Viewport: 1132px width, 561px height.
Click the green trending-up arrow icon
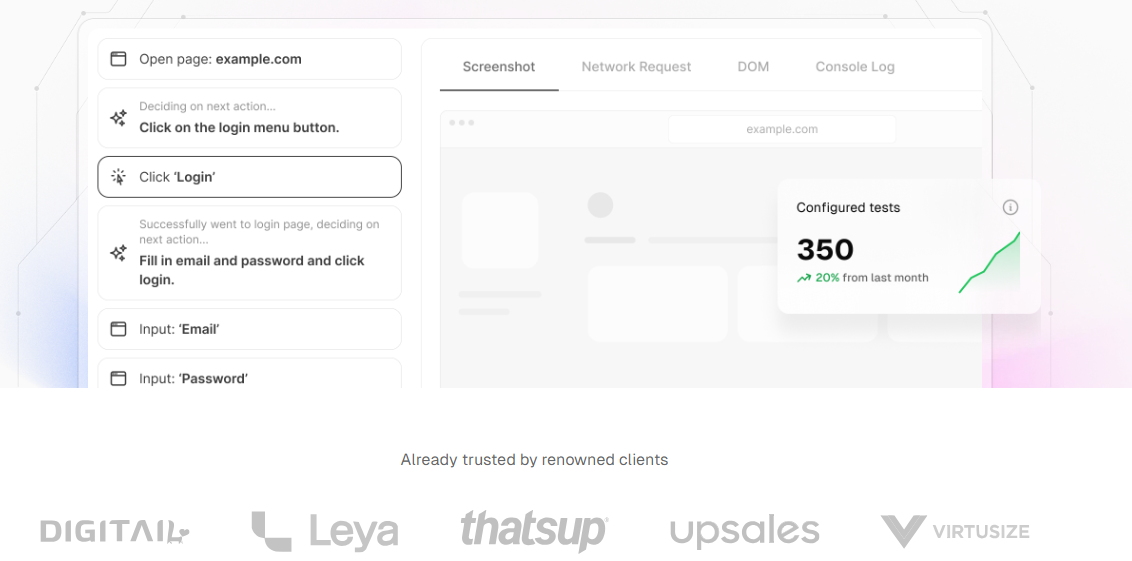click(x=804, y=278)
